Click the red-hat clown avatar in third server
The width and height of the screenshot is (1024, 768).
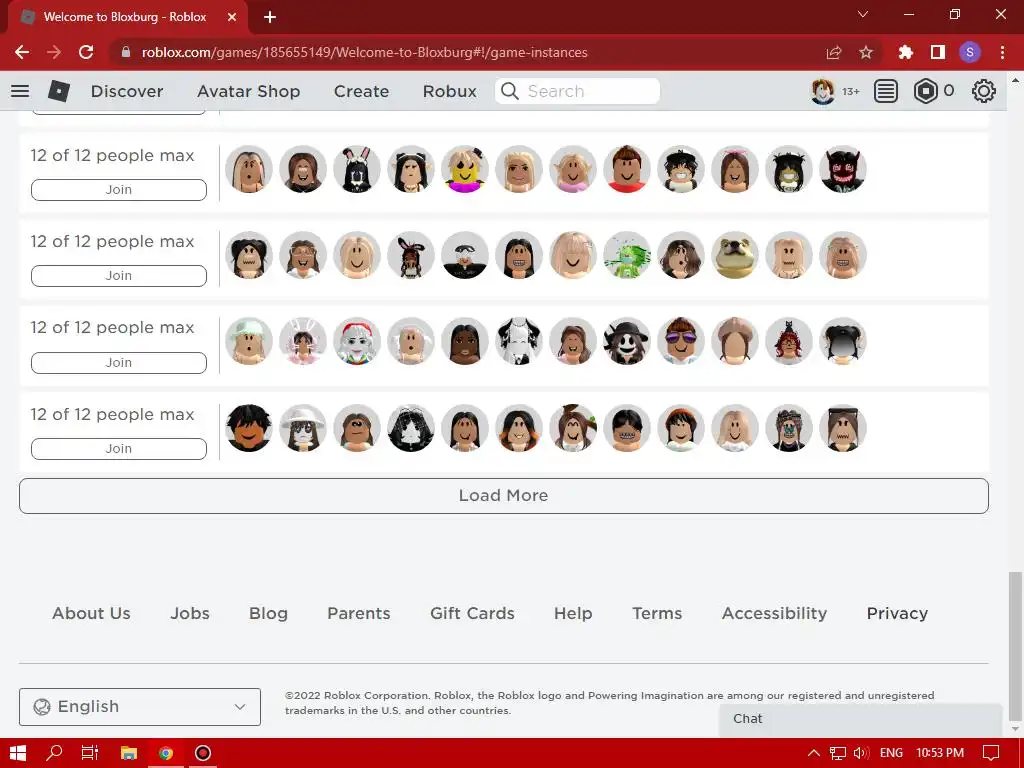357,342
